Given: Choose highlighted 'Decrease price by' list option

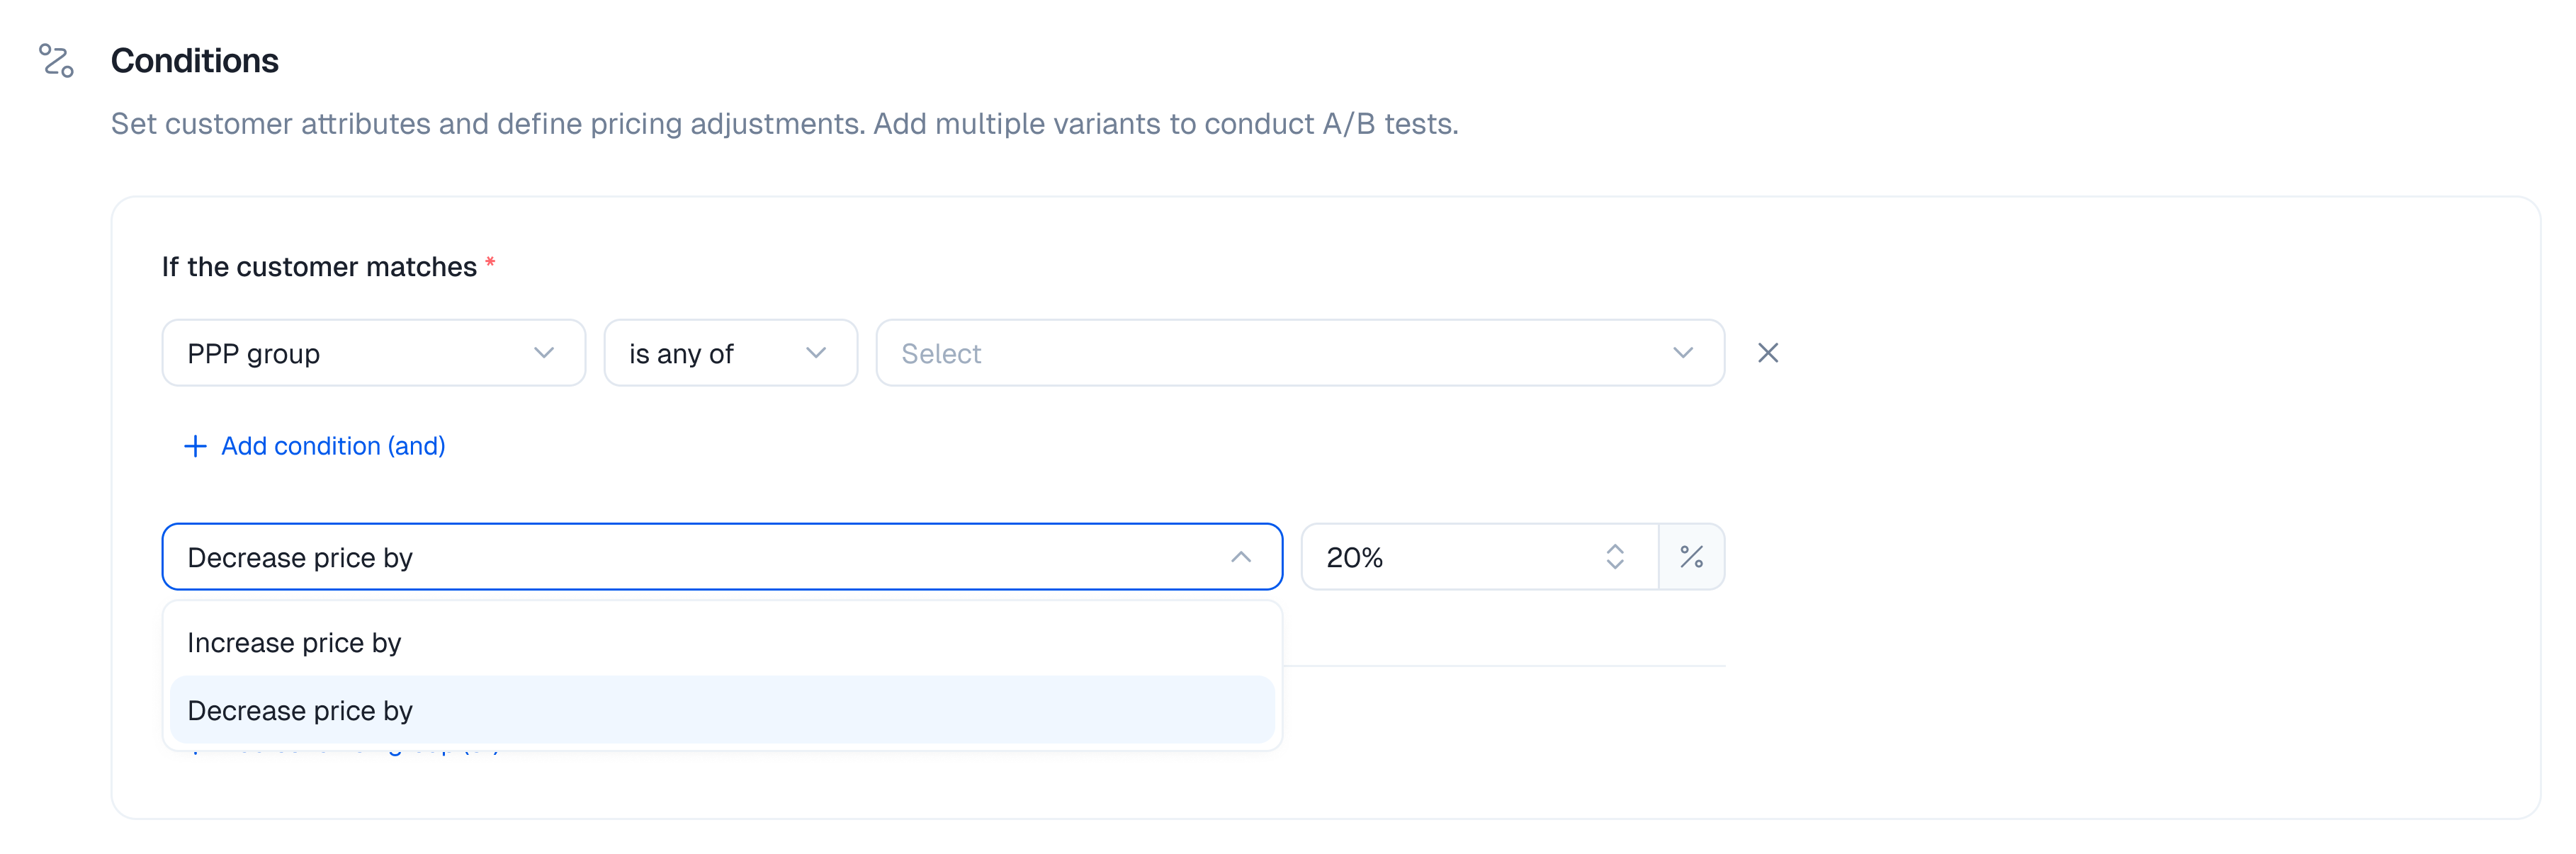Looking at the screenshot, I should pyautogui.click(x=300, y=711).
